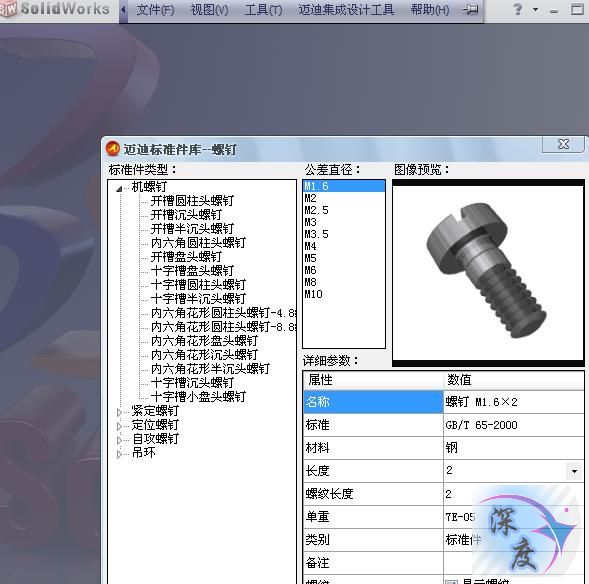589x584 pixels.
Task: Select 十字槽半沉头螺钉 in the tree
Action: (198, 299)
